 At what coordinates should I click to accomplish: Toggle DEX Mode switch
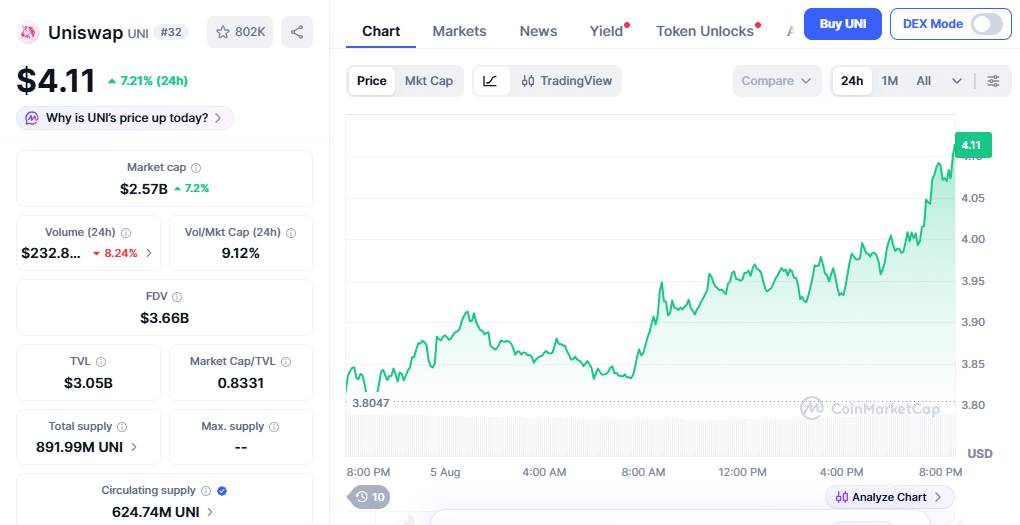(987, 24)
